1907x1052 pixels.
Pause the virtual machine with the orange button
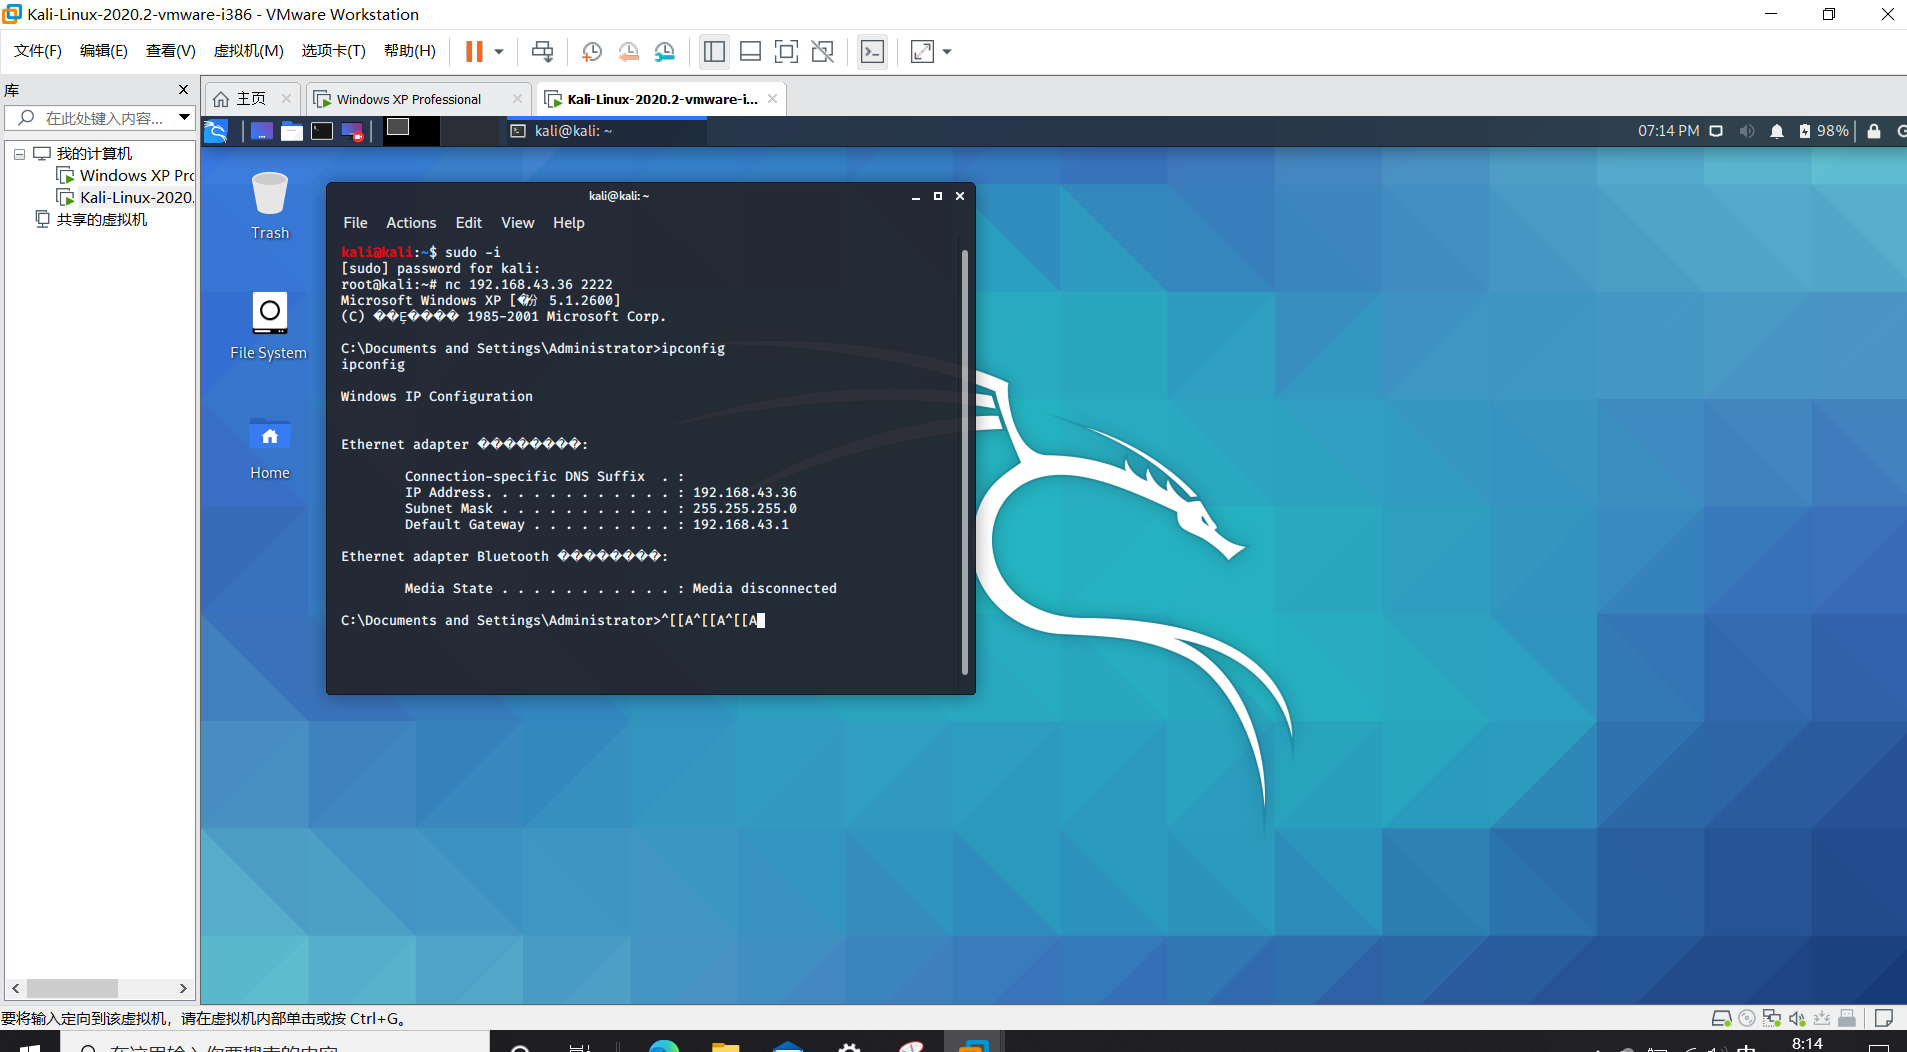474,52
